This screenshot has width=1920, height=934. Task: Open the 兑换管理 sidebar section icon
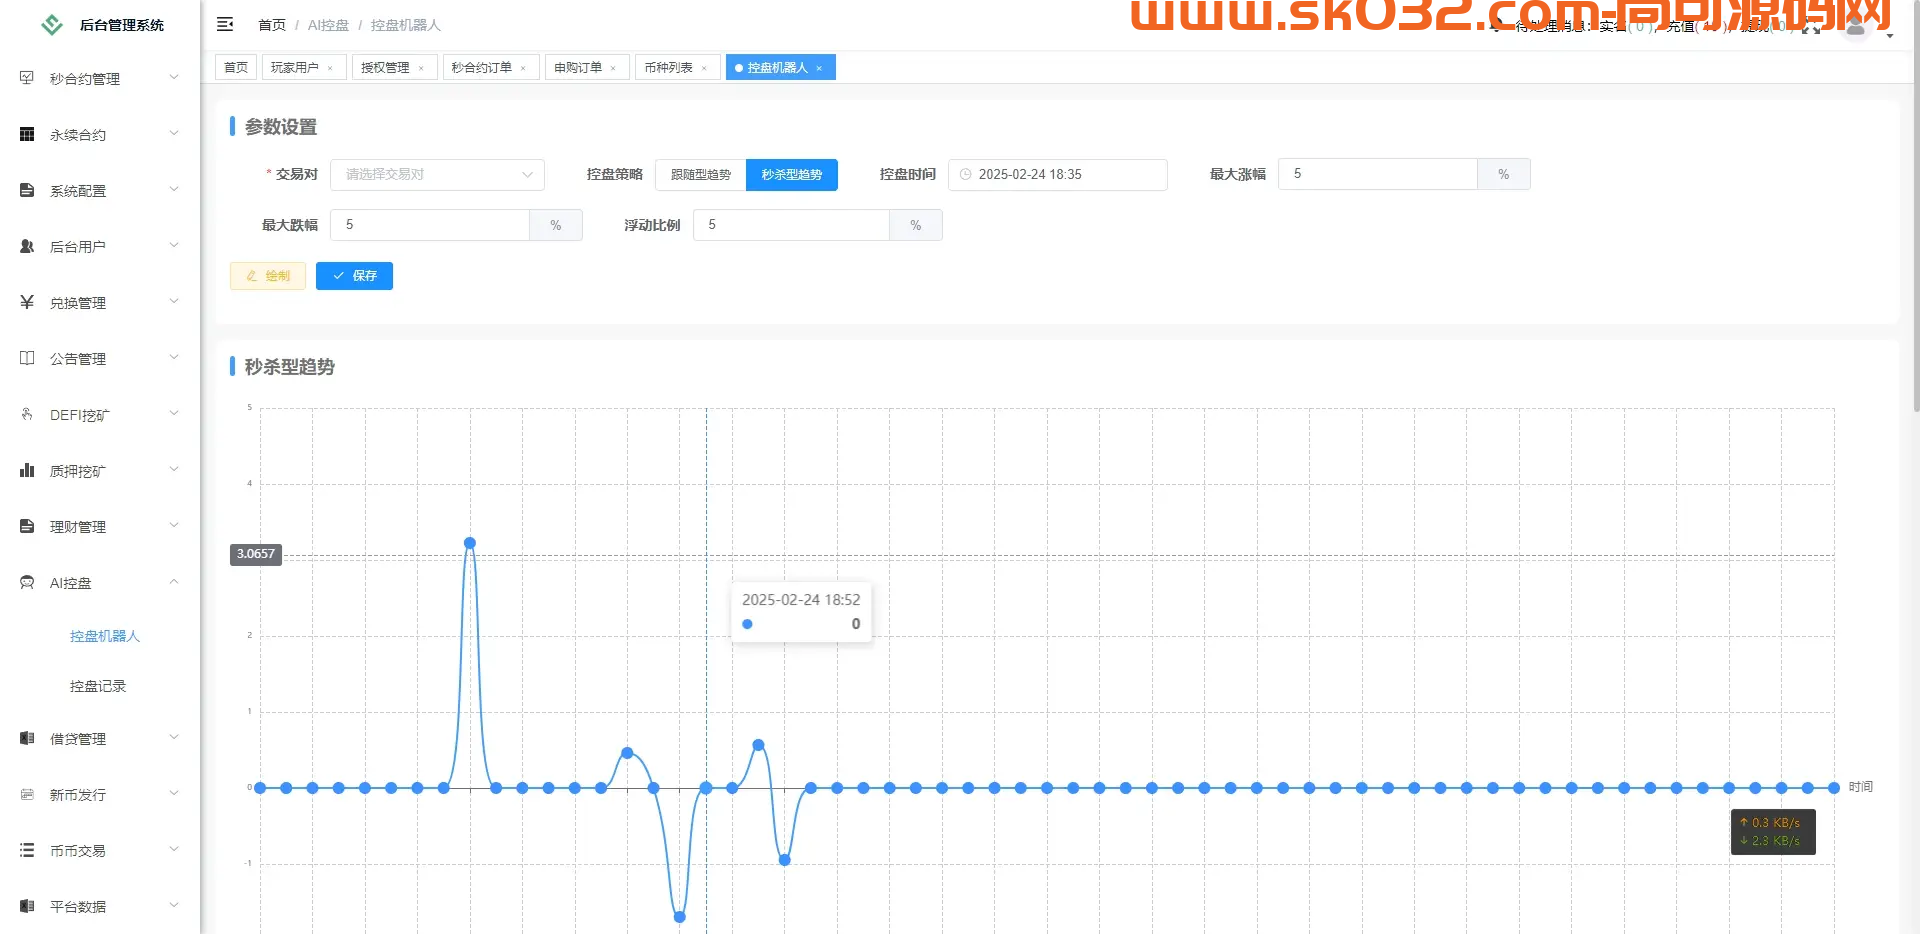(x=26, y=301)
